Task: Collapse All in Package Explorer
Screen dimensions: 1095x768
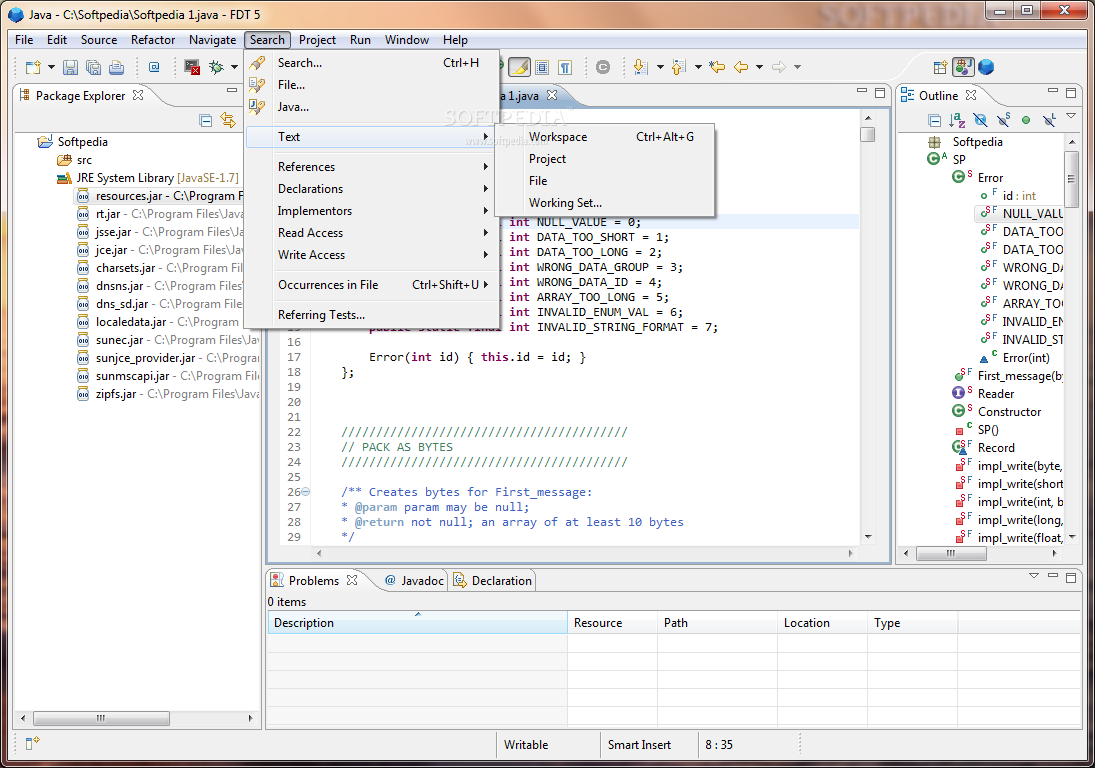Action: point(205,120)
